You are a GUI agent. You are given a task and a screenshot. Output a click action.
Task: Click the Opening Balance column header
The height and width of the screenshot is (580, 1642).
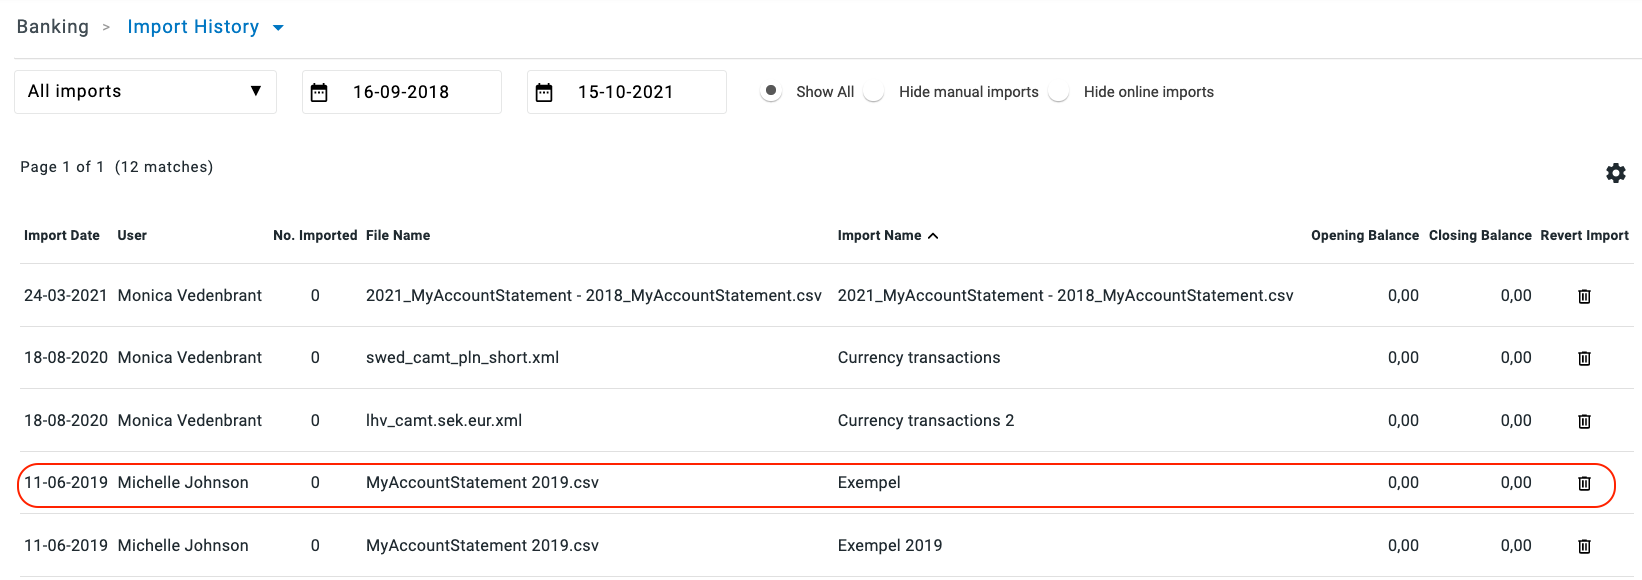(1364, 236)
